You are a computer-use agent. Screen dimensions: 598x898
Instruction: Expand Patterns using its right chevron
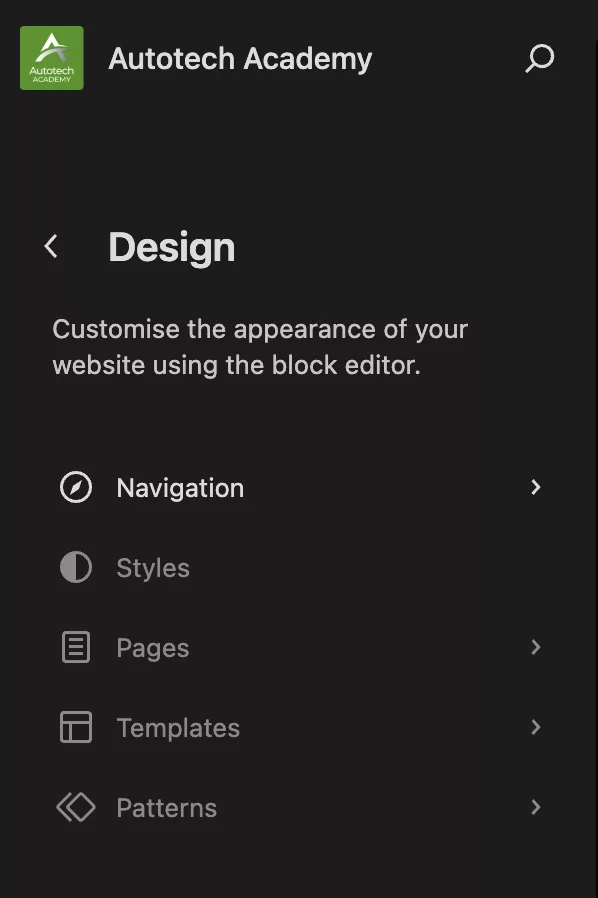(x=536, y=808)
